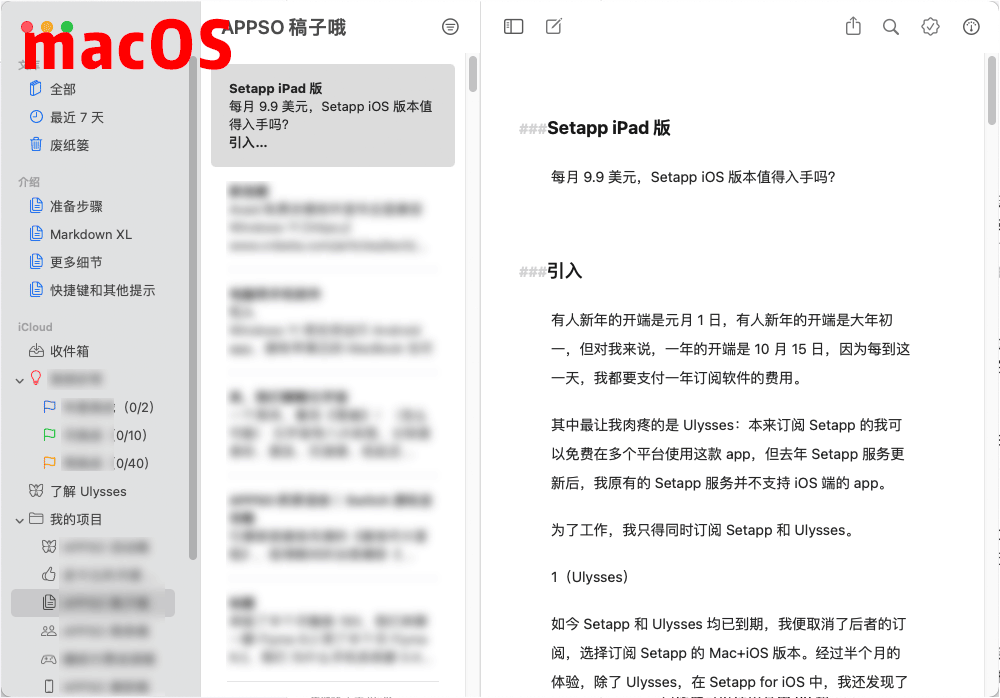
Task: Click the paragraph starting 其中最让我肉疼的
Action: tap(728, 454)
